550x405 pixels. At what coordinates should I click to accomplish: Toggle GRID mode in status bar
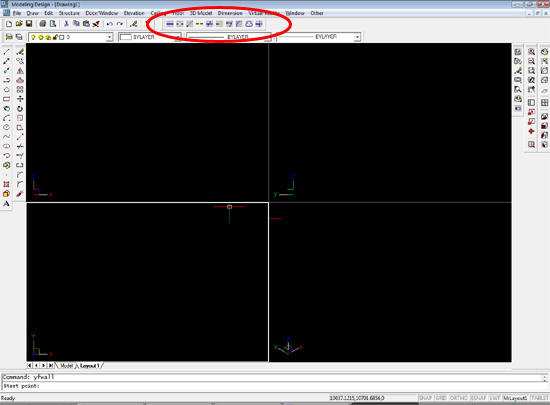[441, 398]
